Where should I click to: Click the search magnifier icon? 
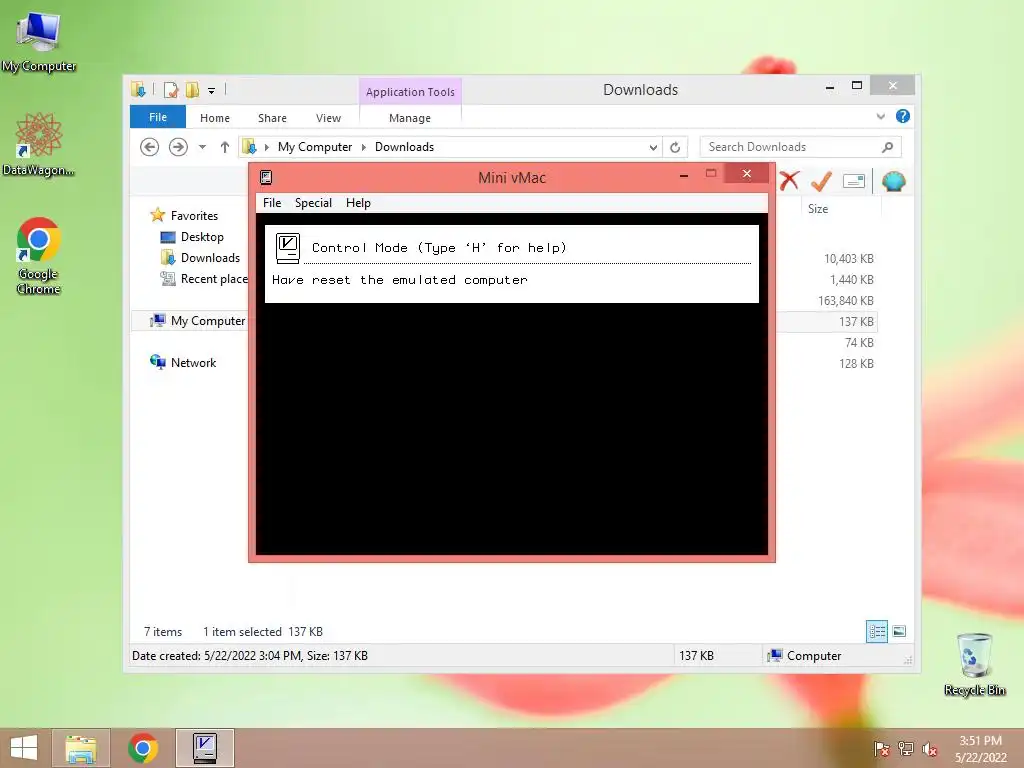click(888, 147)
